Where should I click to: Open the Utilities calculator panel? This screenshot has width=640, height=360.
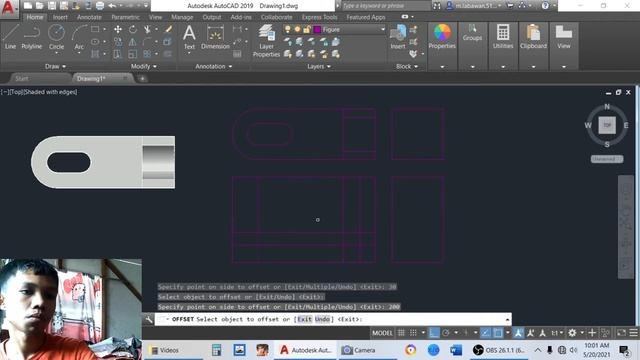point(503,37)
